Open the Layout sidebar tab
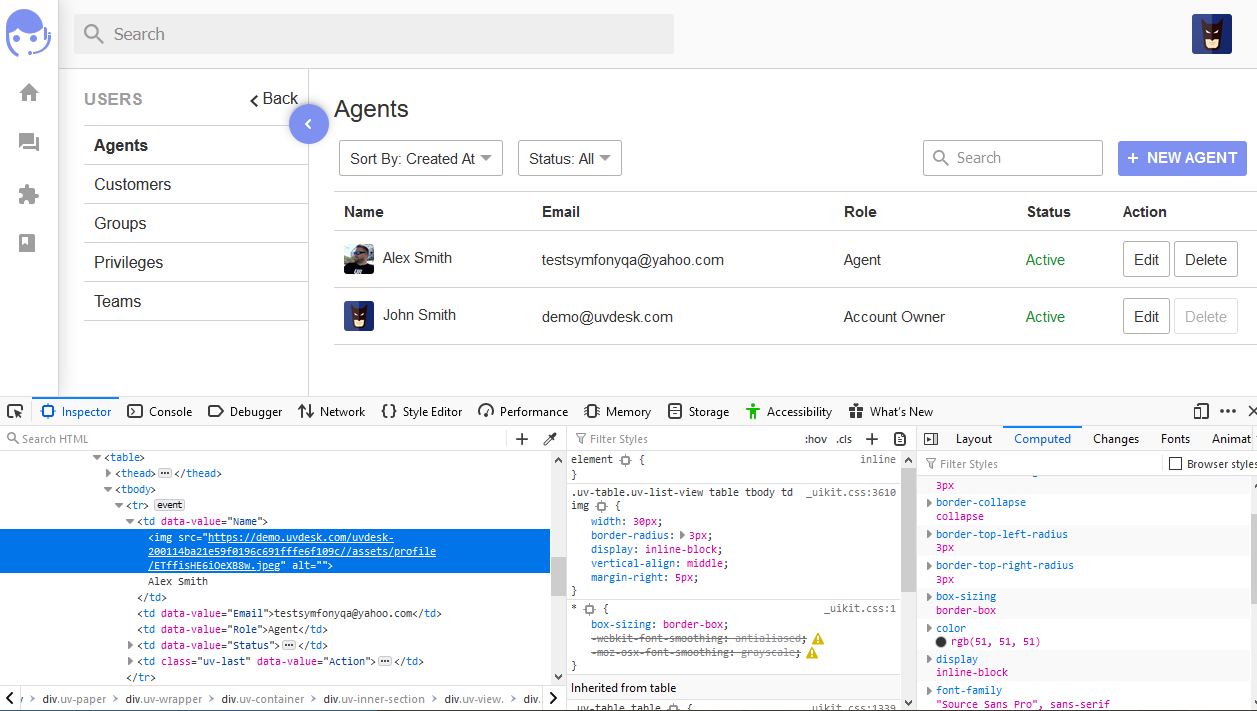 [974, 439]
